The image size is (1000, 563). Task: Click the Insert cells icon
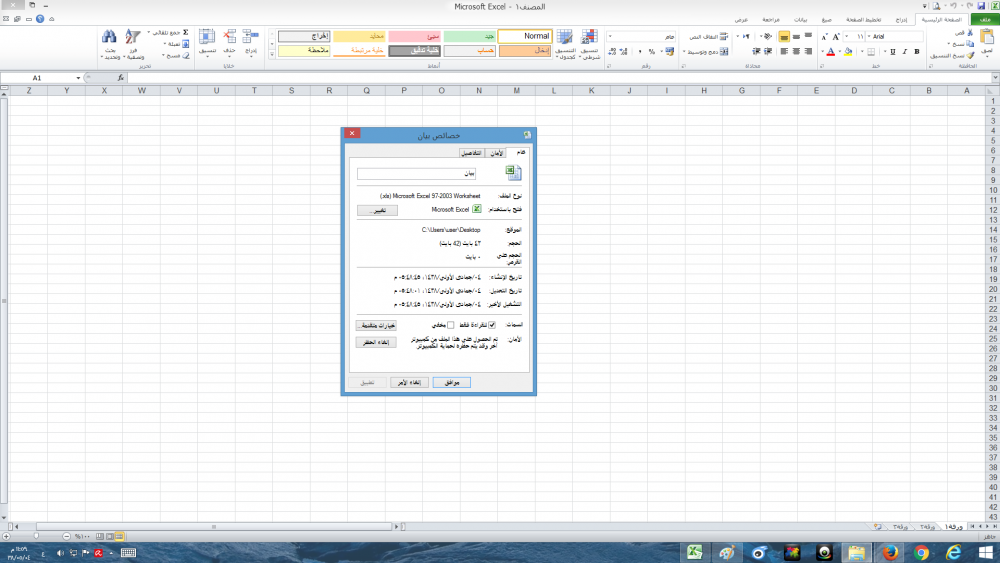[251, 36]
